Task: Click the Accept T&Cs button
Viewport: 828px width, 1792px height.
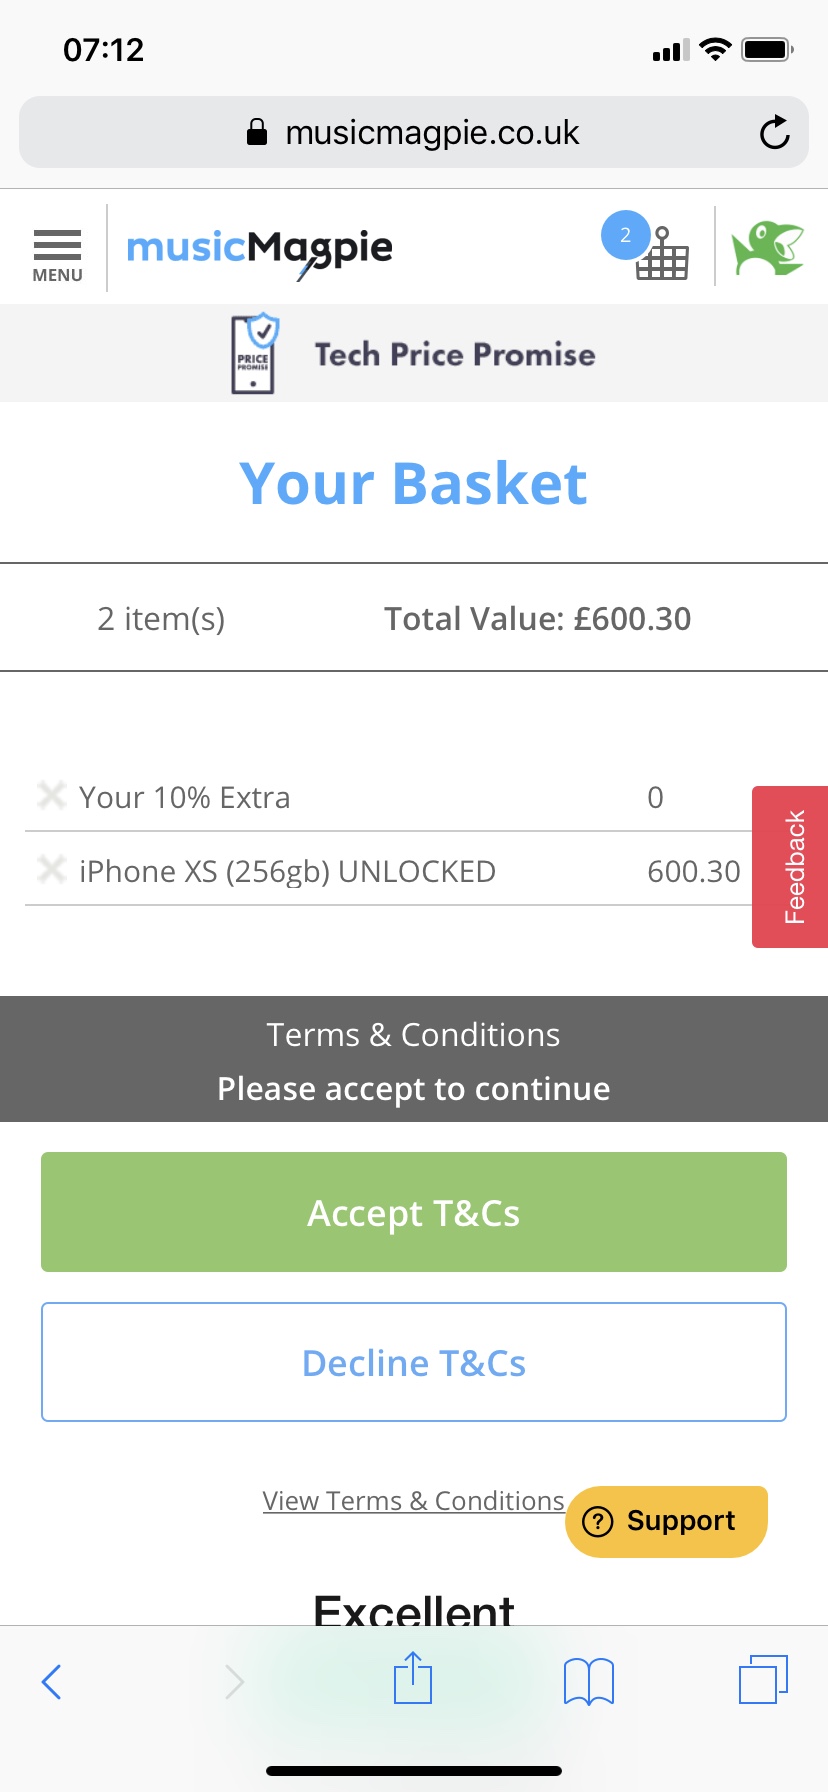Action: [x=414, y=1212]
